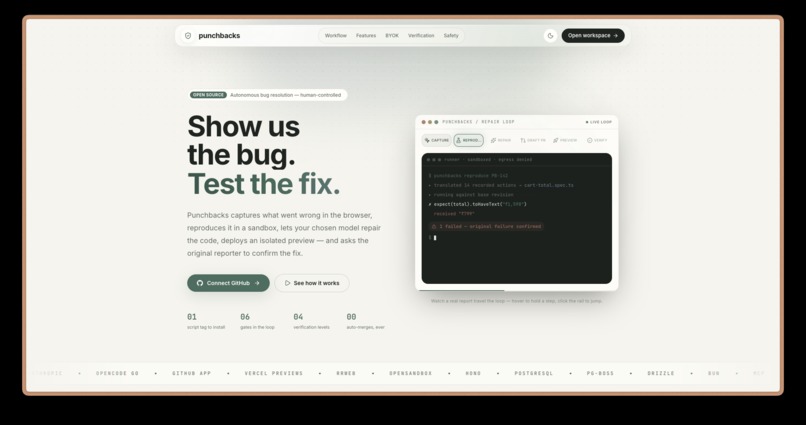
Task: Click the LIVE LOOP indicator
Action: pyautogui.click(x=599, y=122)
